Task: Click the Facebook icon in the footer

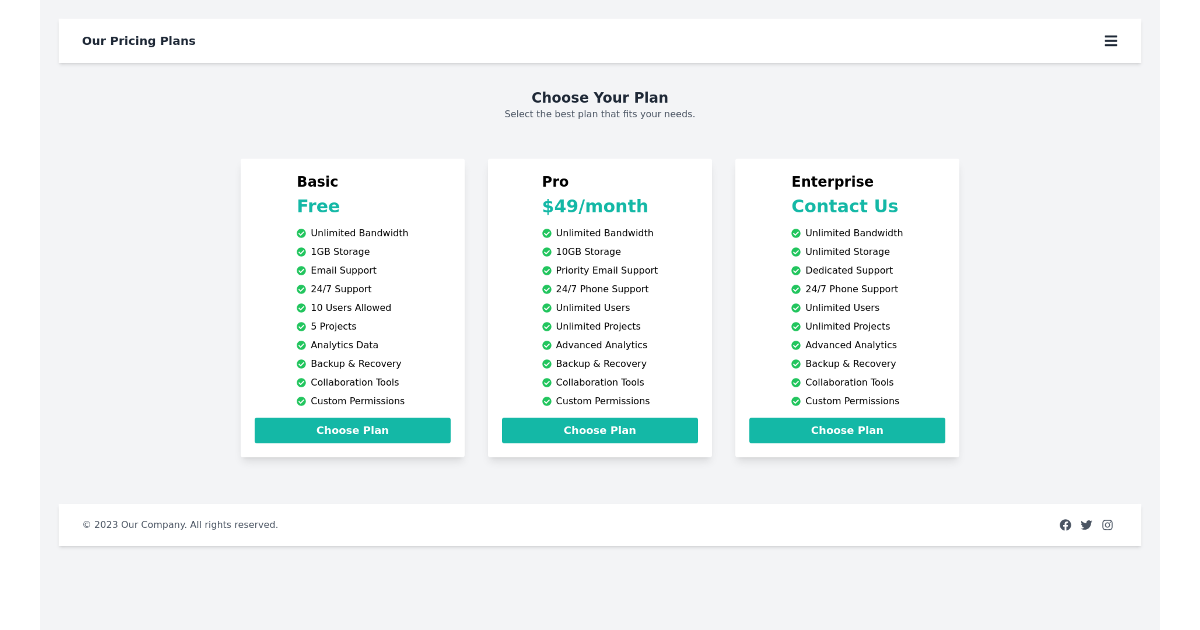Action: click(x=1065, y=524)
